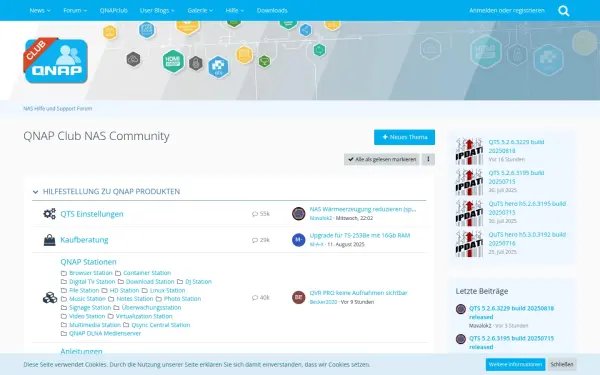
Task: Open thread QVR PRO keine Aufnahmen sichtbar
Action: pyautogui.click(x=359, y=293)
